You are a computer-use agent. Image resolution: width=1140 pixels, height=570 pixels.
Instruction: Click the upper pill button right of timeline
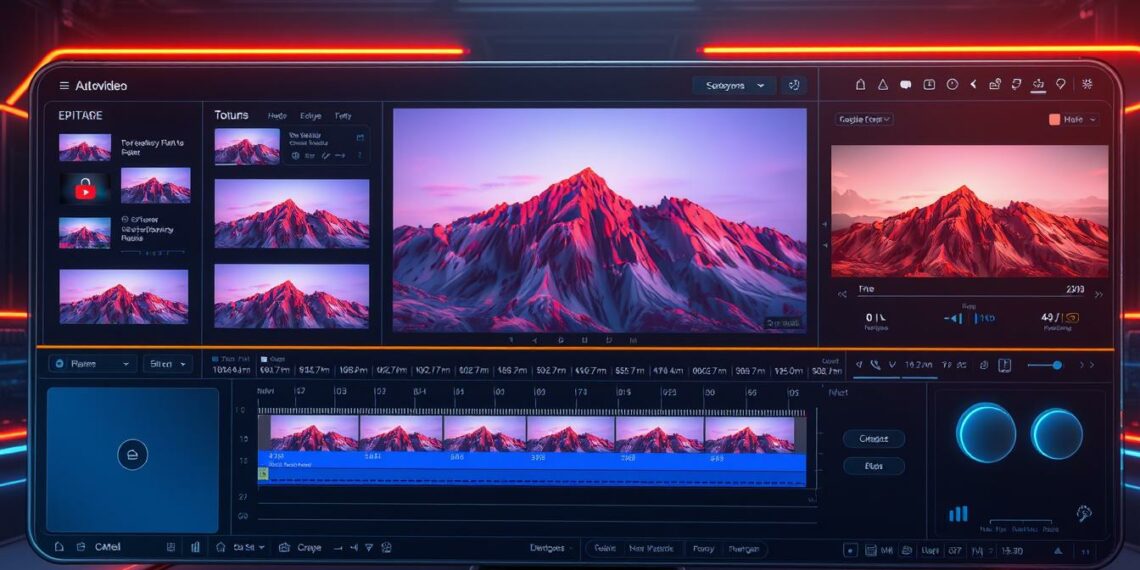pos(873,439)
